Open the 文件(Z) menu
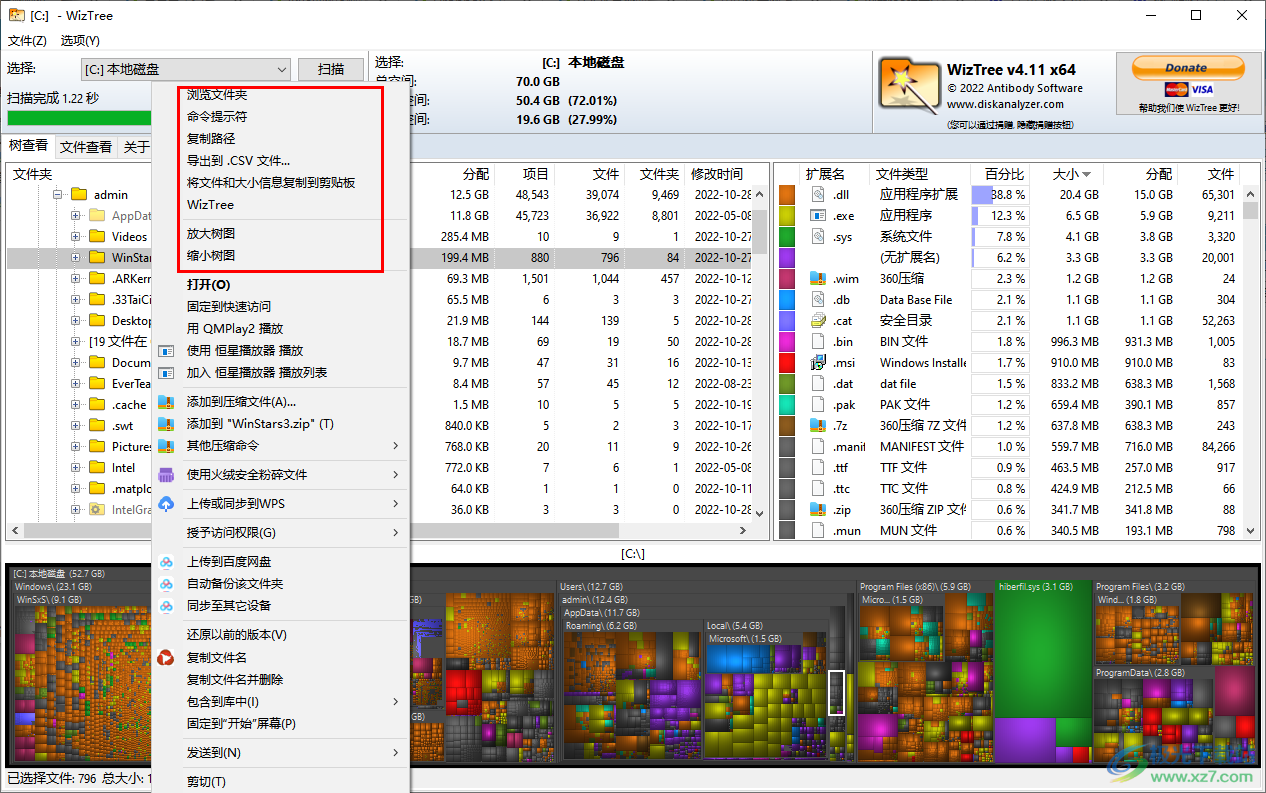 tap(27, 41)
